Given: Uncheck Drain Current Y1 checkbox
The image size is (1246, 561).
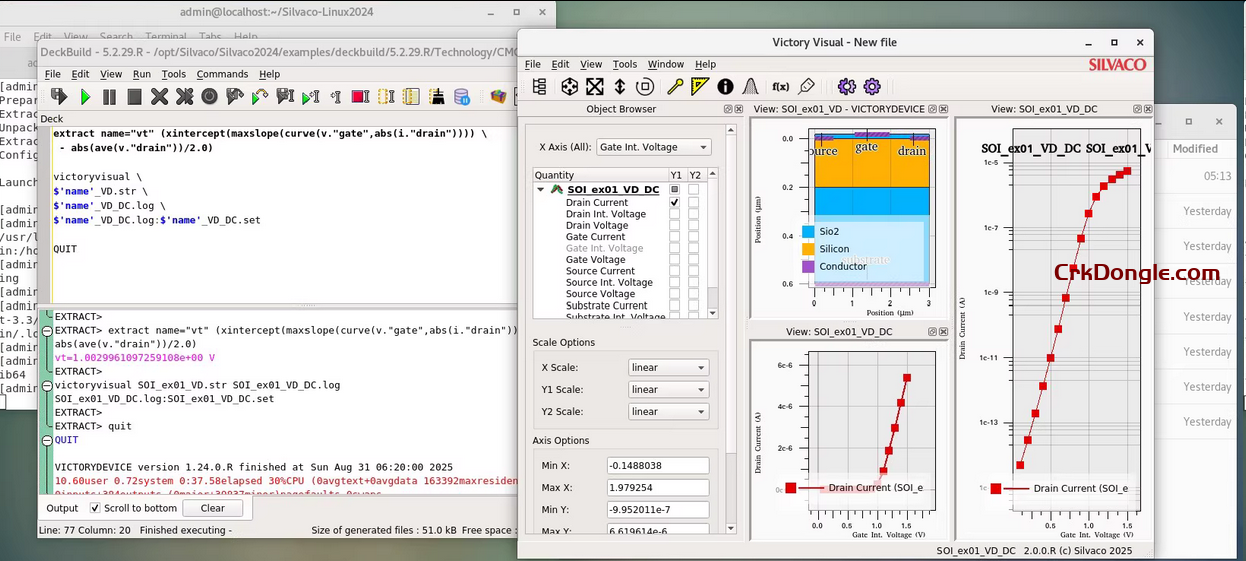Looking at the screenshot, I should [675, 203].
